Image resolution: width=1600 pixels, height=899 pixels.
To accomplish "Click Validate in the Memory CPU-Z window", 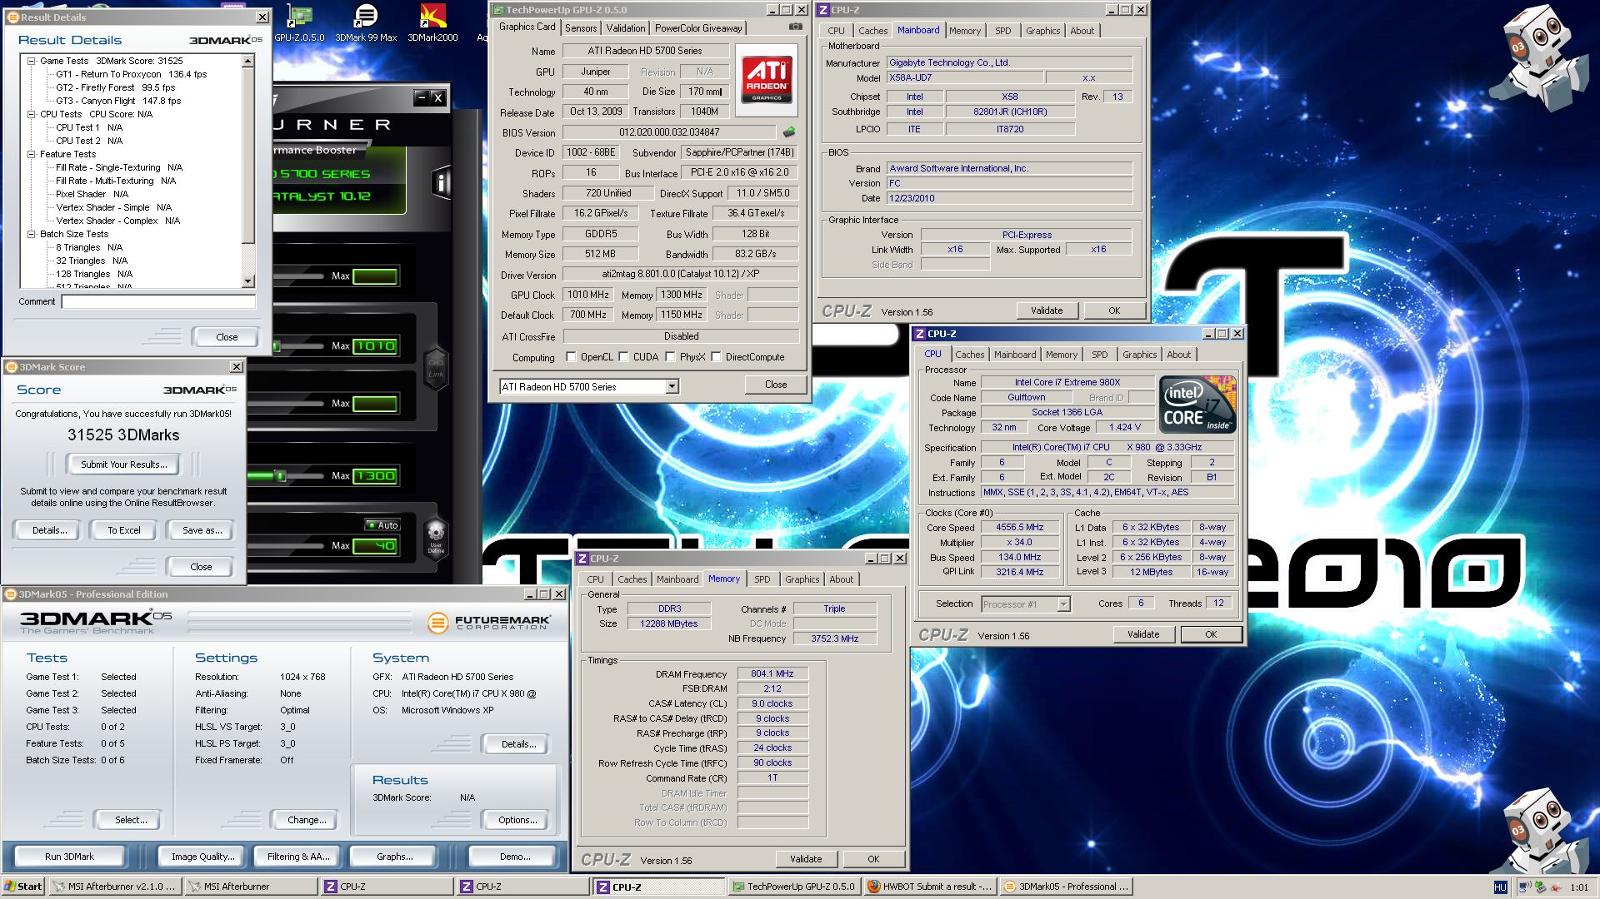I will pyautogui.click(x=806, y=859).
